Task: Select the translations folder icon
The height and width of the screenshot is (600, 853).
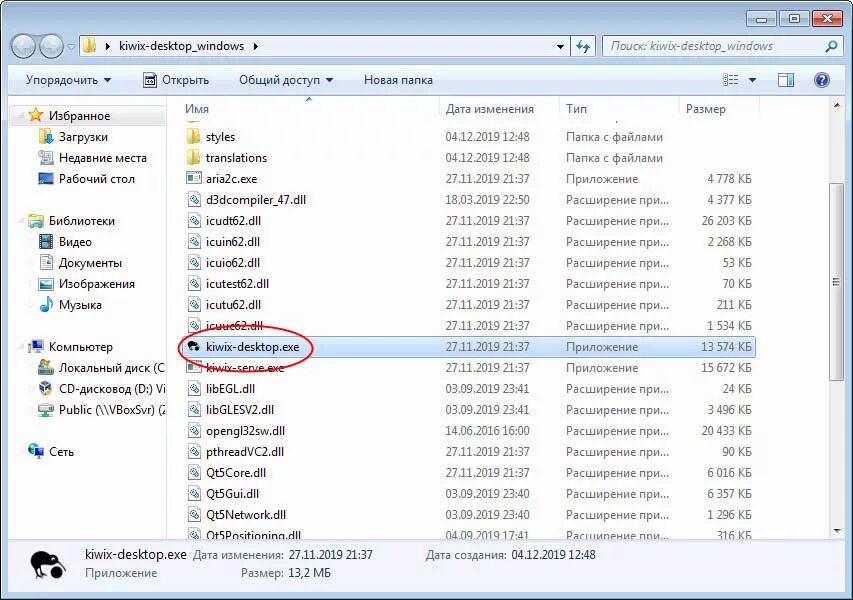Action: tap(193, 158)
